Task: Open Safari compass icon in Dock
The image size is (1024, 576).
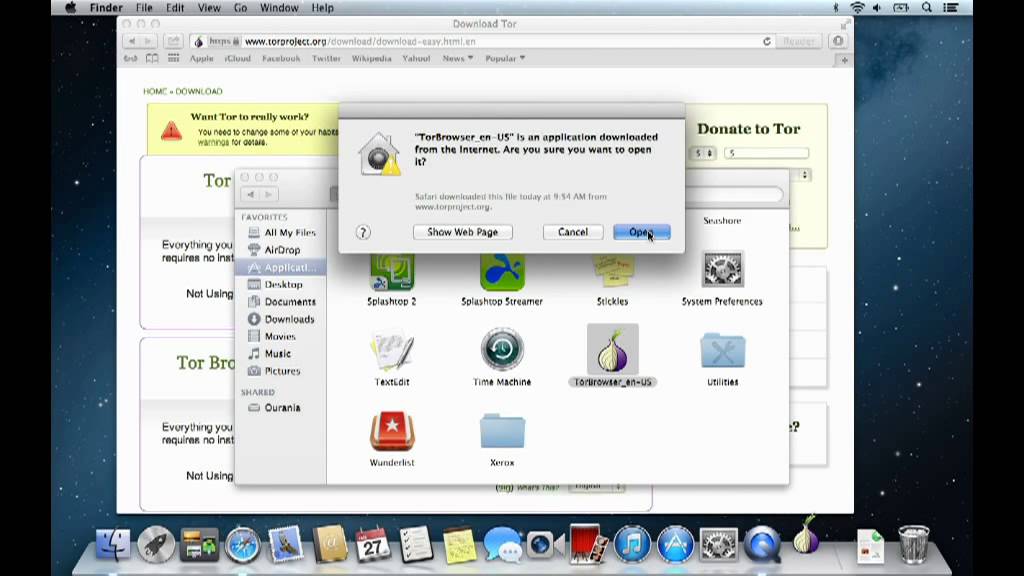Action: click(243, 545)
